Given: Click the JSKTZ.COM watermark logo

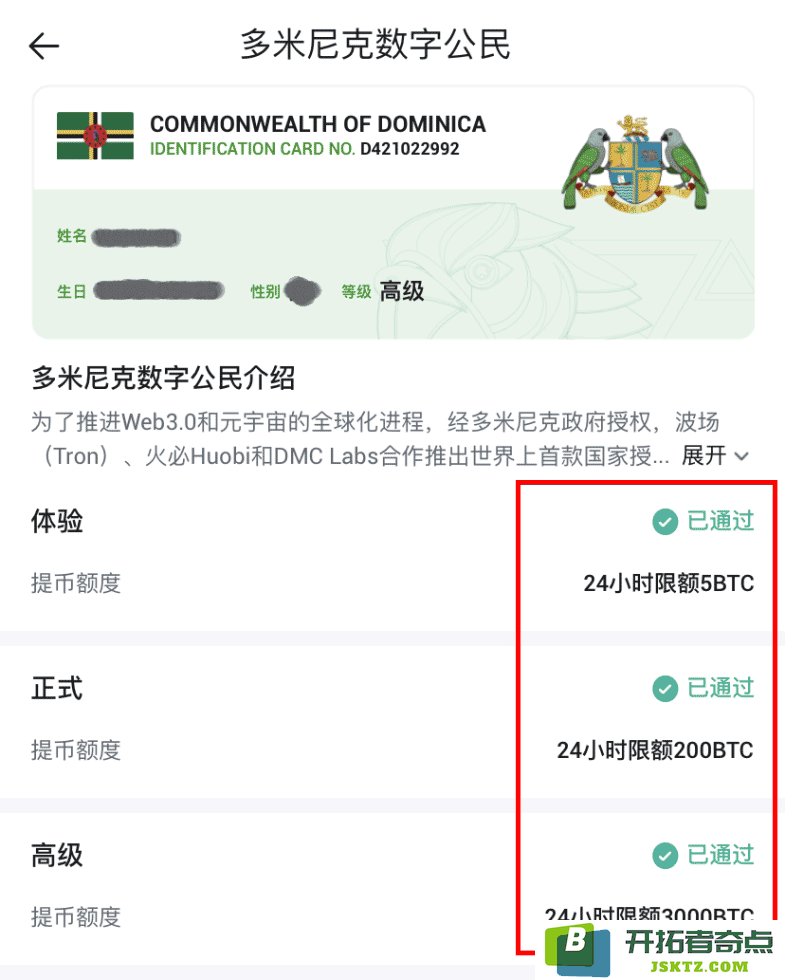Looking at the screenshot, I should click(659, 951).
